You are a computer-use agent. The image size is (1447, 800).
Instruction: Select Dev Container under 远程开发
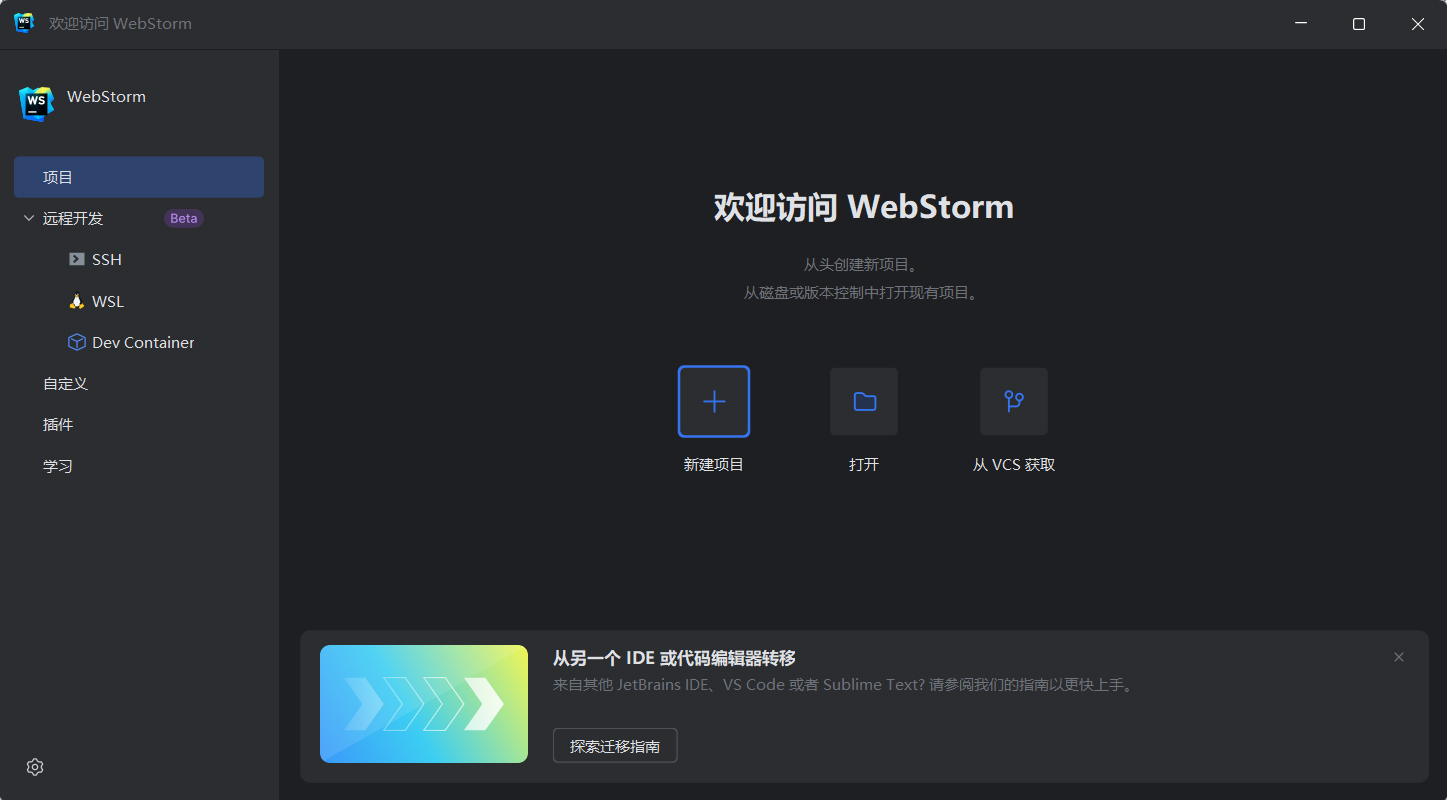tap(143, 341)
